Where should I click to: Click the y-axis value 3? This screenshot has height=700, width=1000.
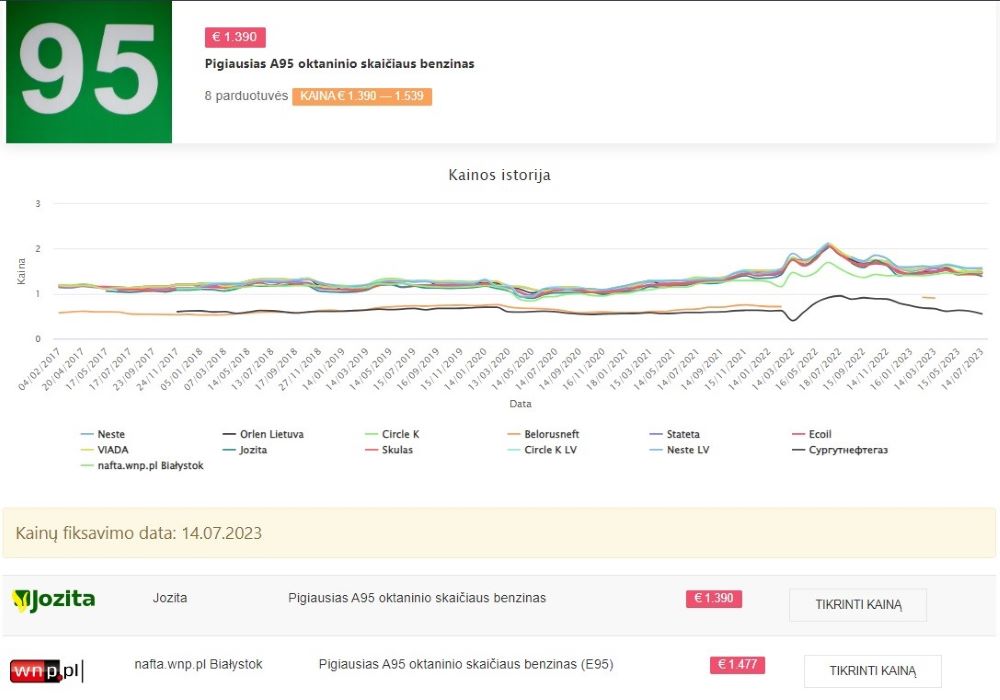38,203
